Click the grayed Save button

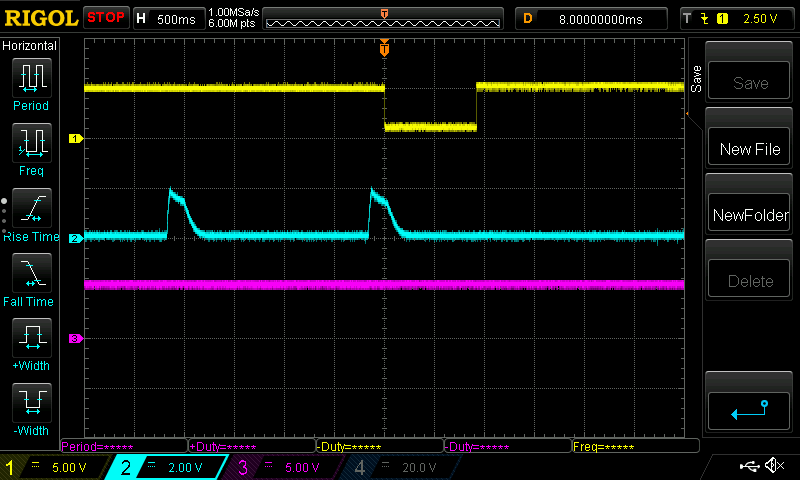(749, 81)
